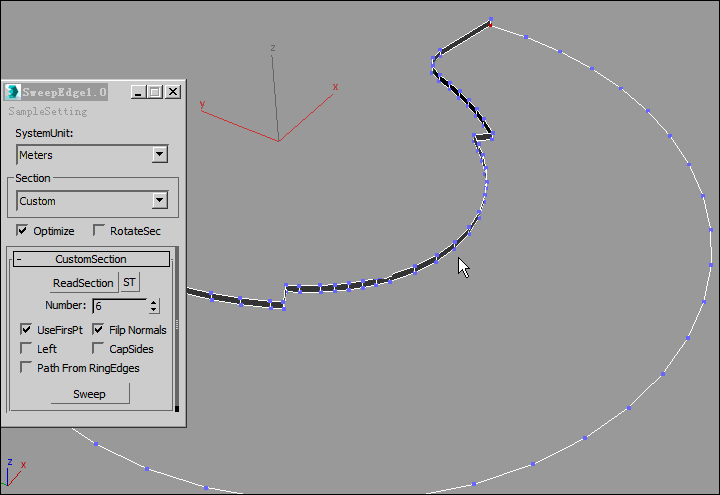Minimize the SweepEdge1.0 window
The height and width of the screenshot is (495, 720).
pyautogui.click(x=139, y=92)
